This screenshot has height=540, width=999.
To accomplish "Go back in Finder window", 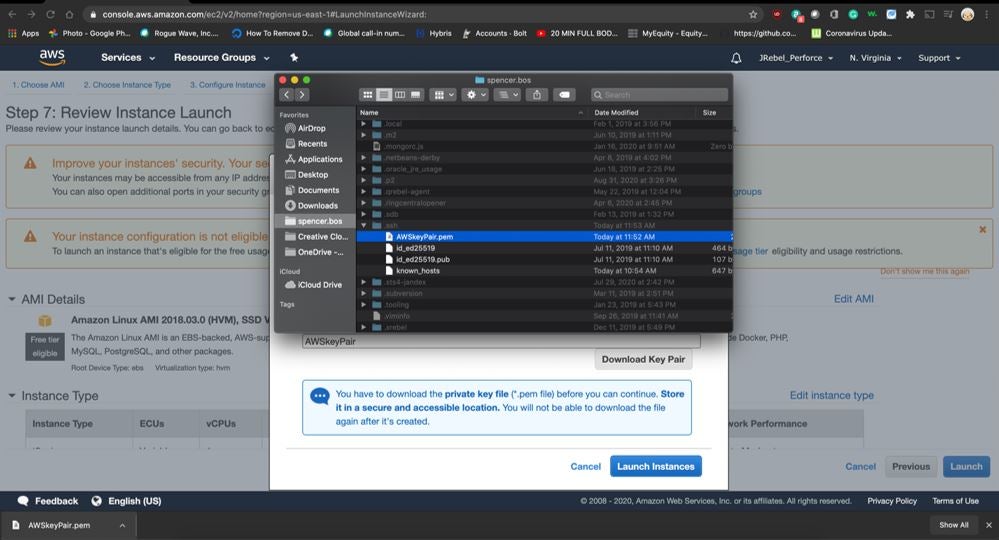I will (x=287, y=95).
